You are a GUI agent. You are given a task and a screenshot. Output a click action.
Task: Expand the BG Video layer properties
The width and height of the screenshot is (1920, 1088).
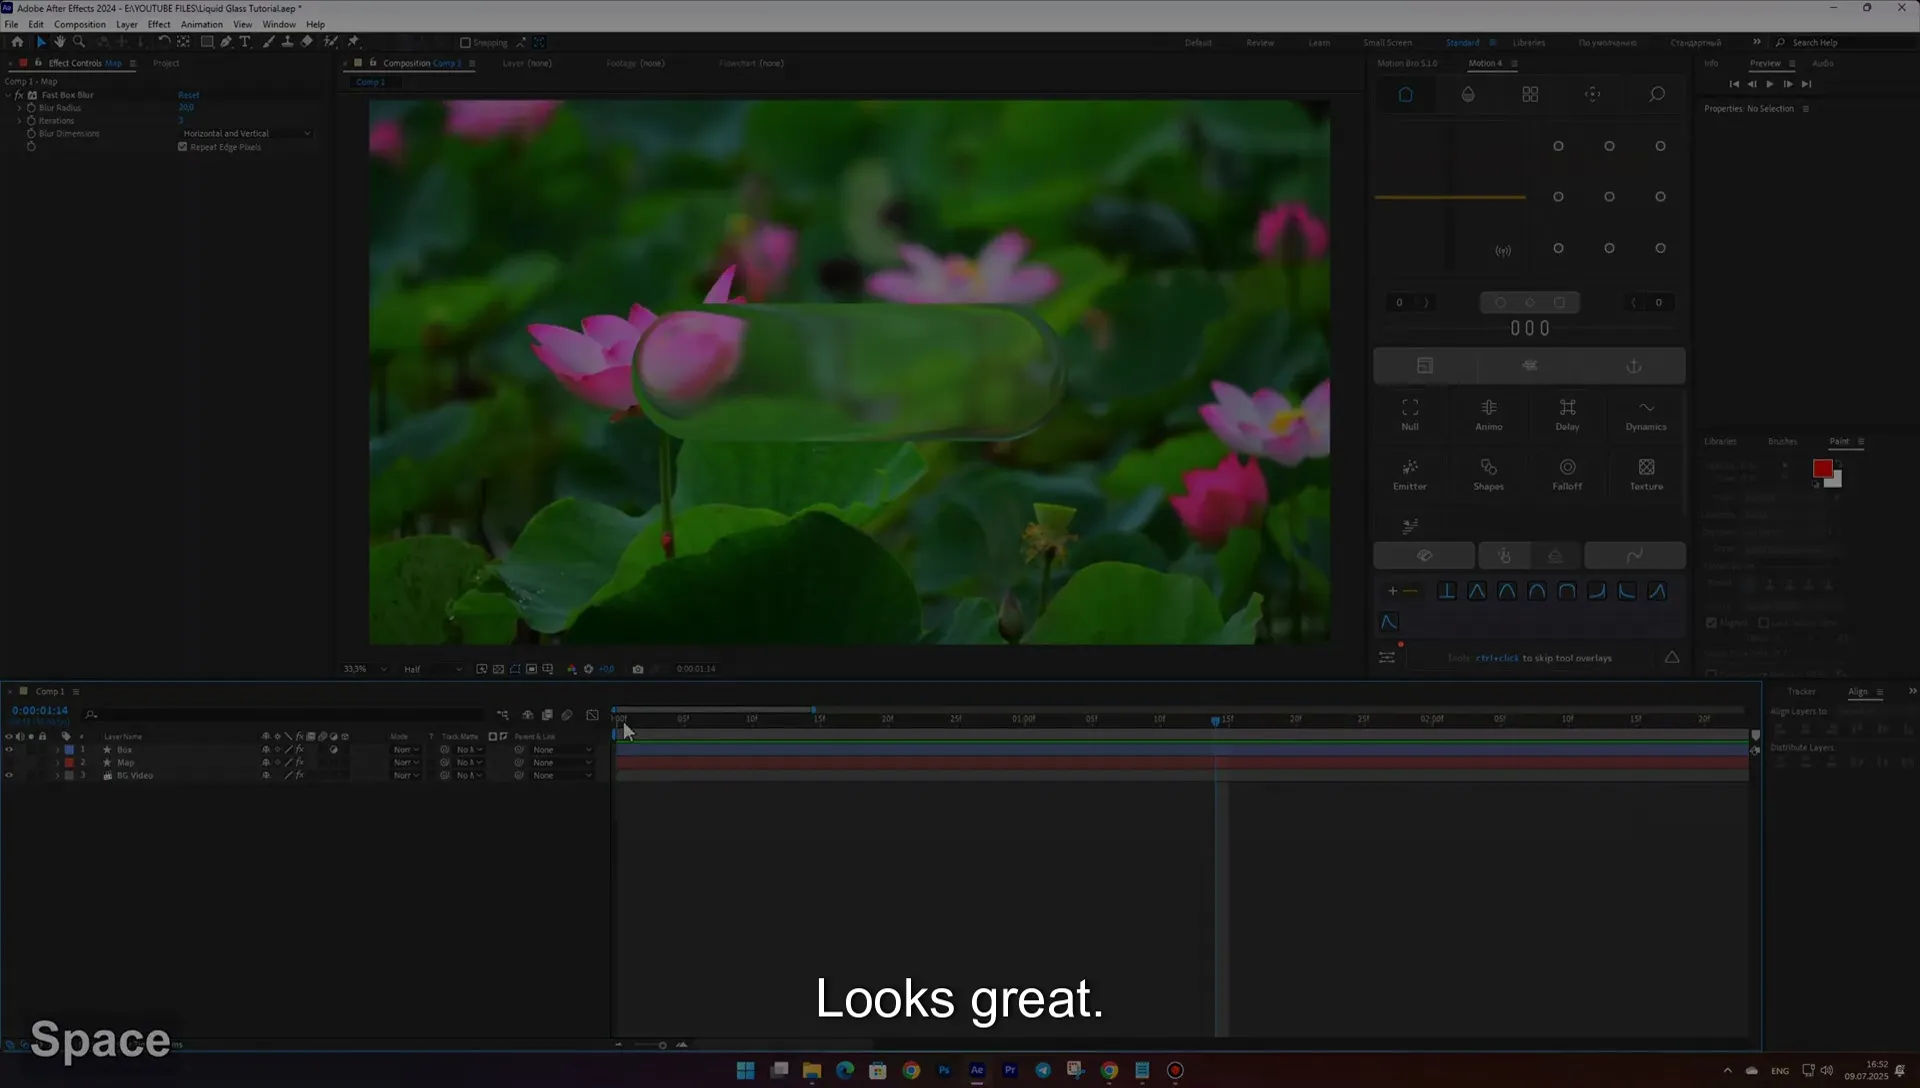[x=57, y=775]
